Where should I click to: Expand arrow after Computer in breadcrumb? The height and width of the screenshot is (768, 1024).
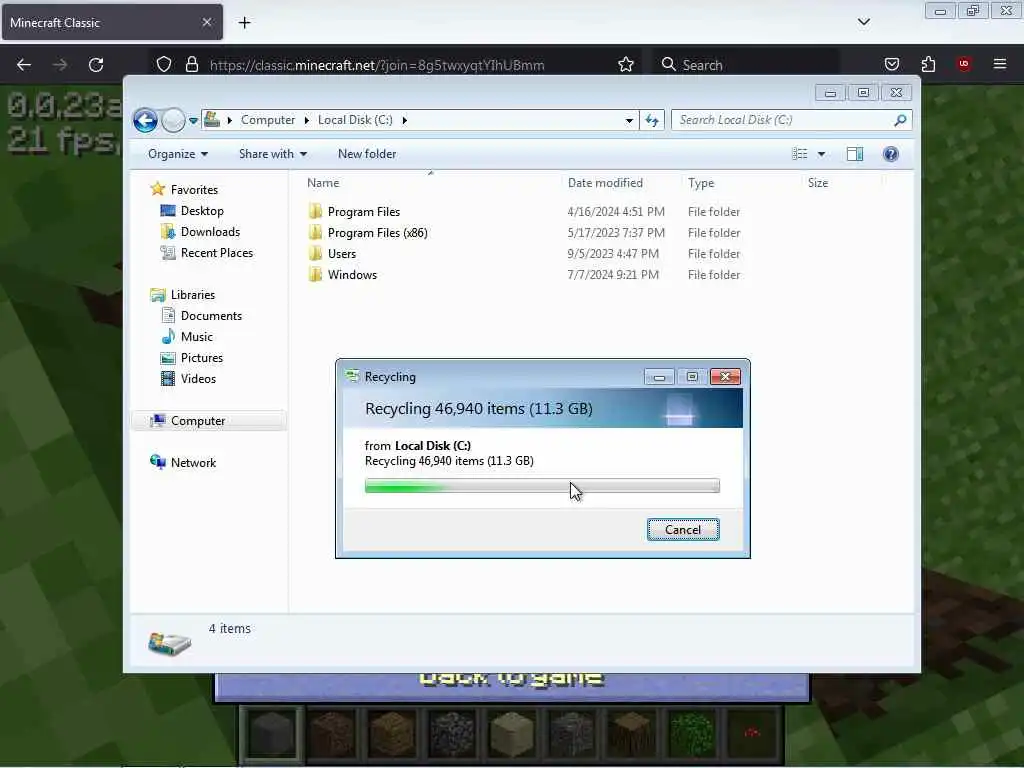pos(306,120)
